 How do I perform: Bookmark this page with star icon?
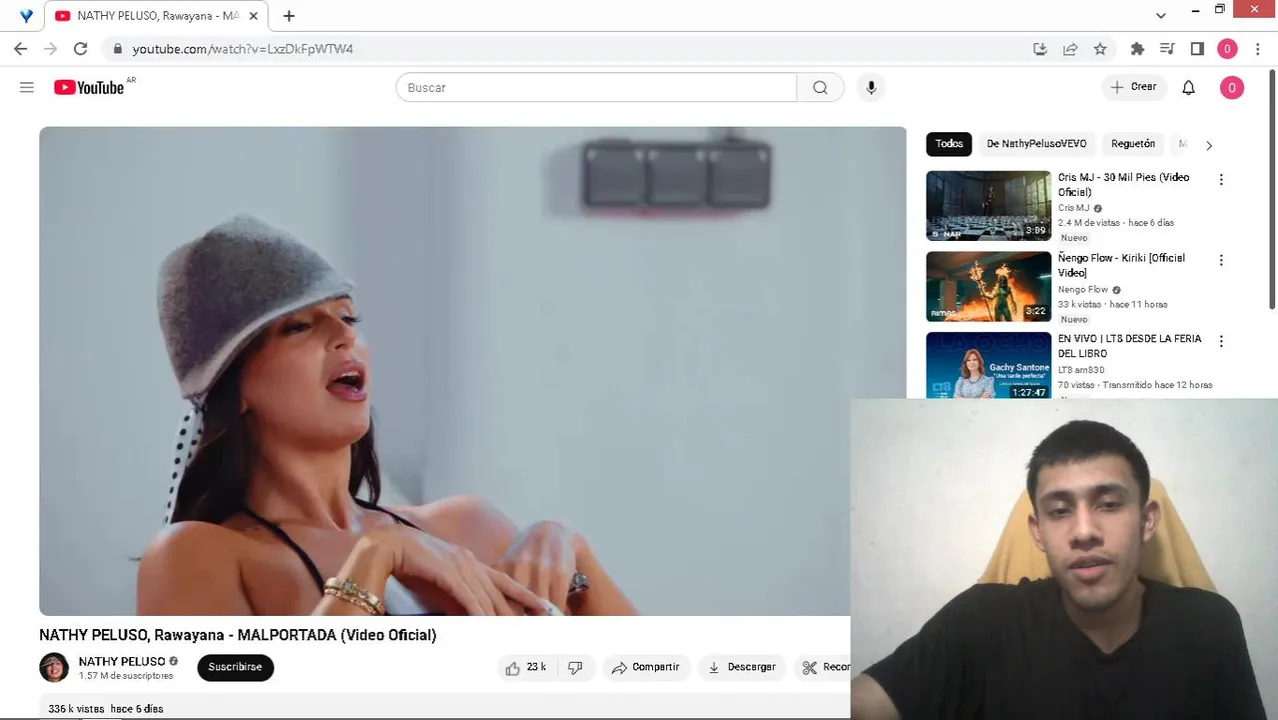click(x=1100, y=48)
